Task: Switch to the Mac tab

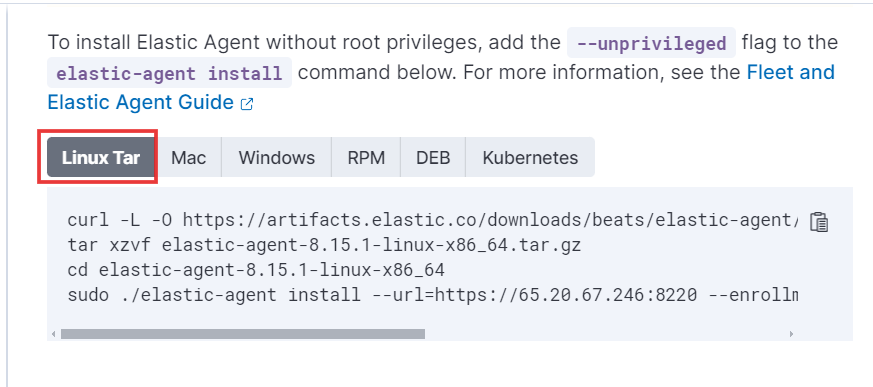Action: click(x=189, y=158)
